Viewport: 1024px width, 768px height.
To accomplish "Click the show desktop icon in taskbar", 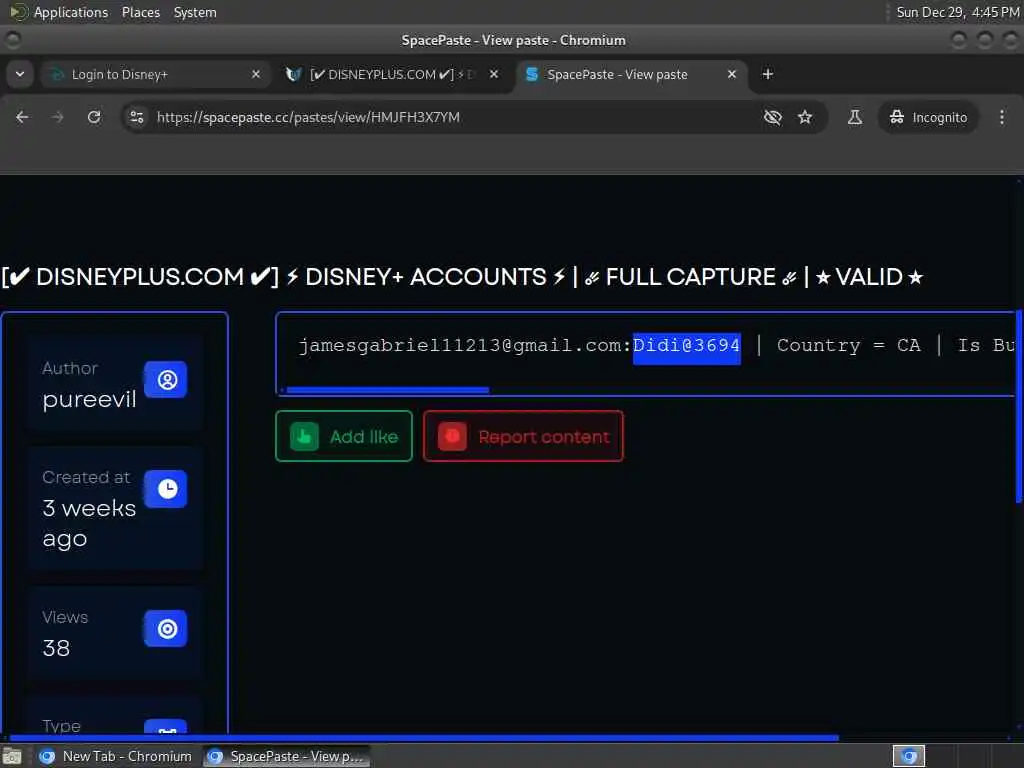I will [x=12, y=756].
